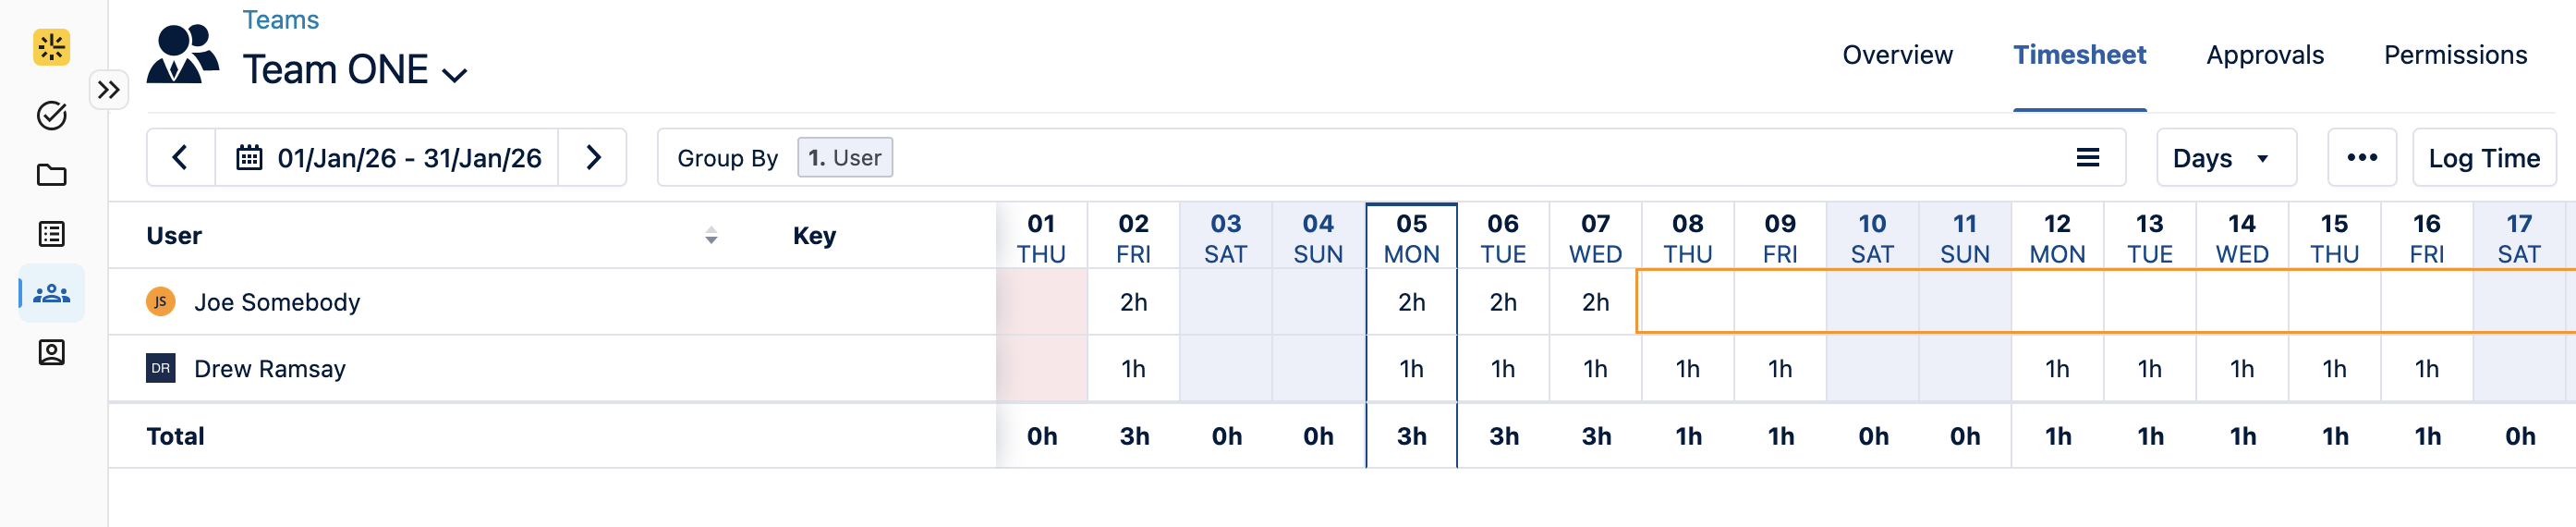Screen dimensions: 2576x527
Task: Open the reports list icon in sidebar
Action: pyautogui.click(x=51, y=234)
